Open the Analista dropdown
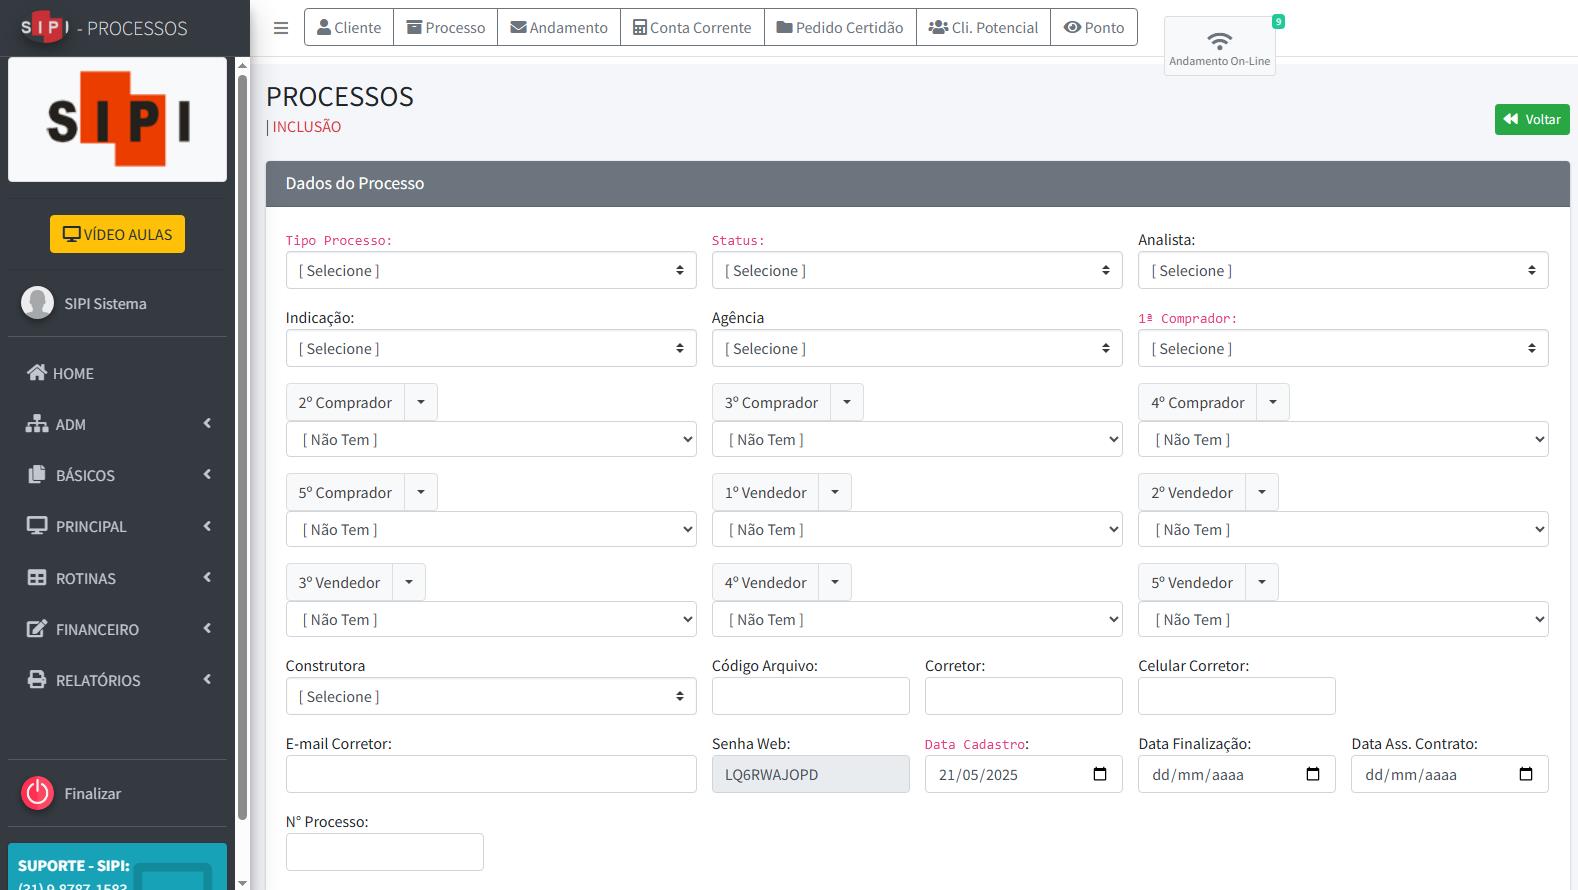 (1343, 270)
